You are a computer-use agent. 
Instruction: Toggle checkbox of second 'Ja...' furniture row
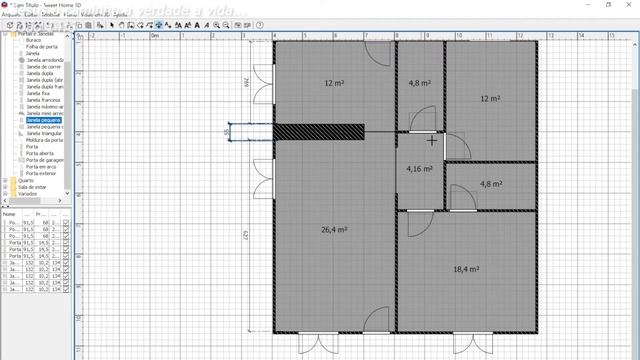66,269
